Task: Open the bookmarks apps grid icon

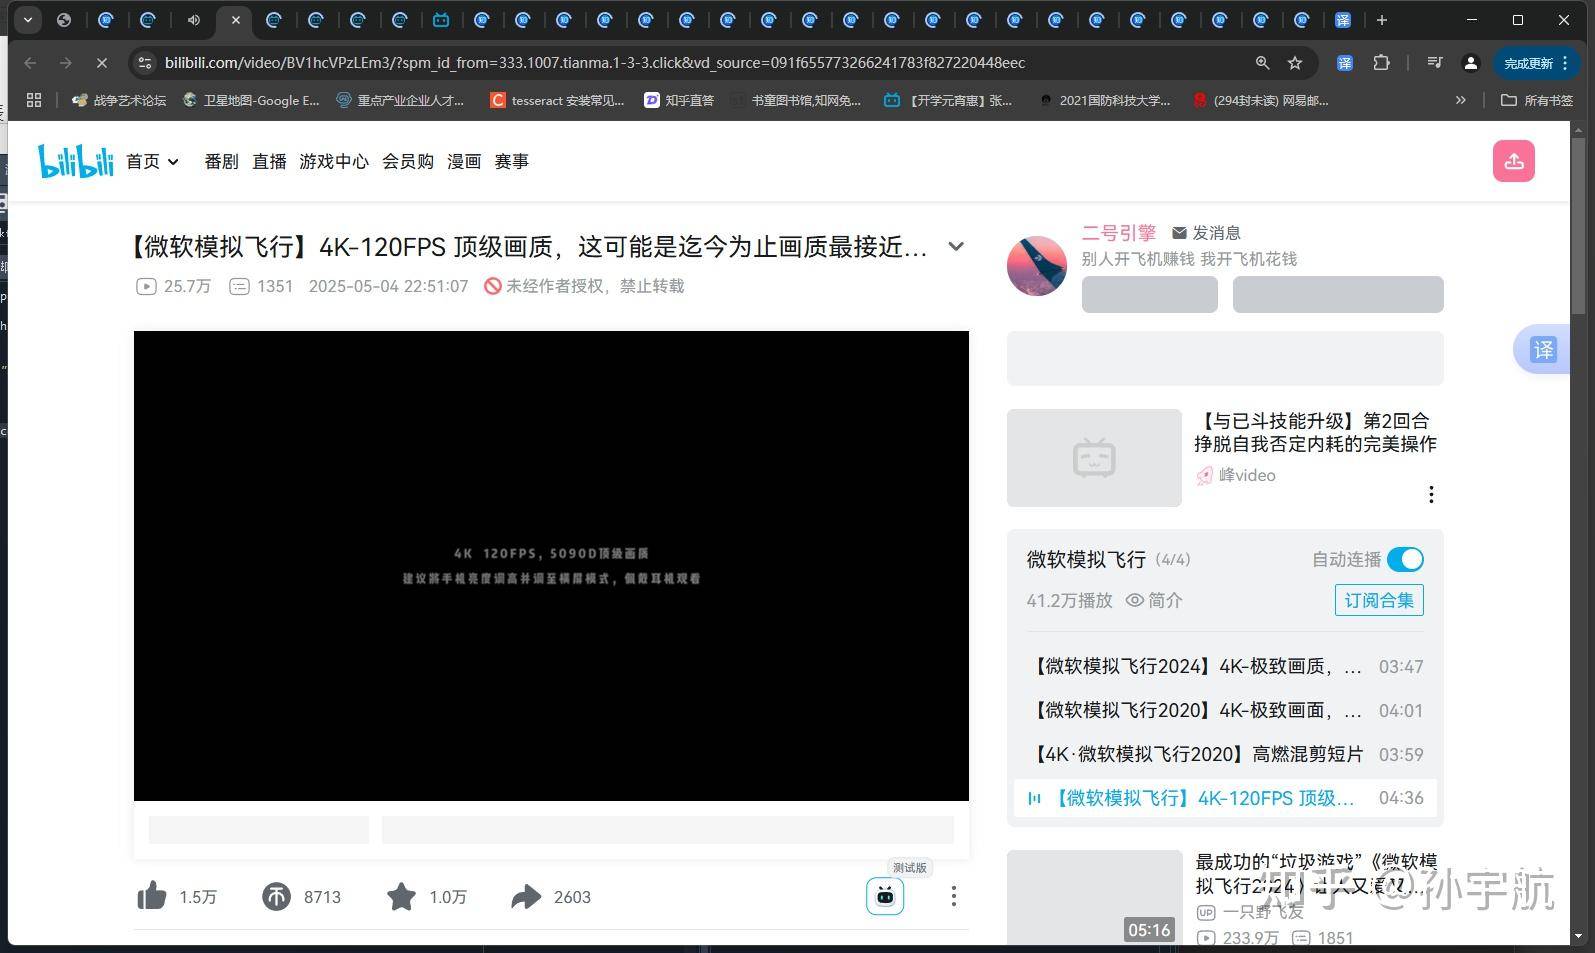Action: (x=34, y=100)
